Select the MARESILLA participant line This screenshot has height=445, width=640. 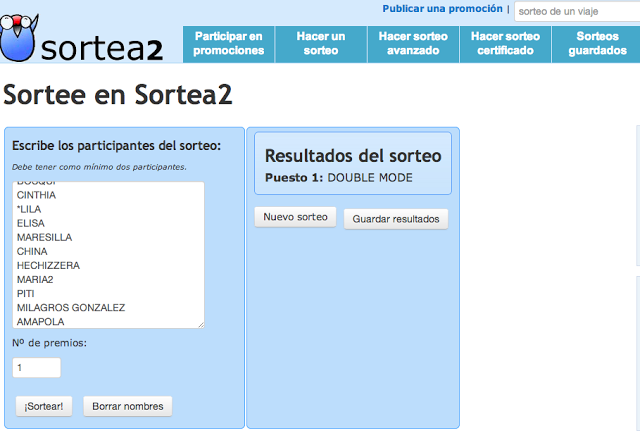(44, 237)
